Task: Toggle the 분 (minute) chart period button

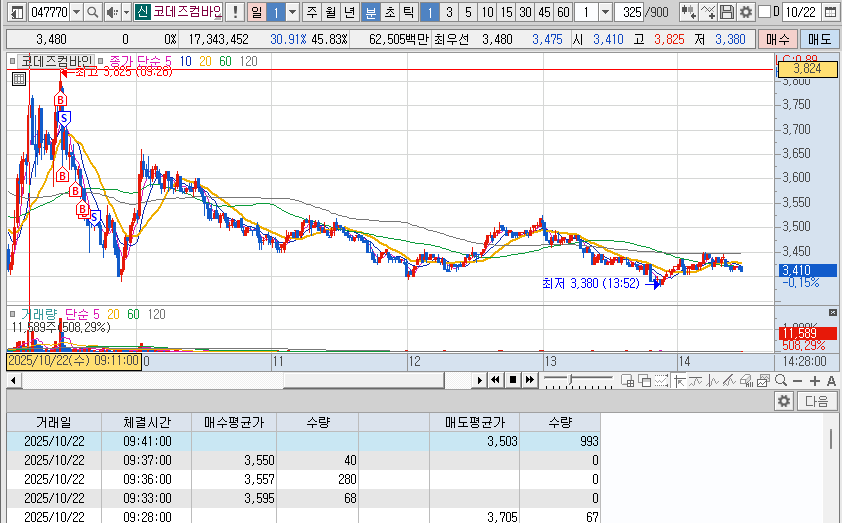Action: pos(370,12)
